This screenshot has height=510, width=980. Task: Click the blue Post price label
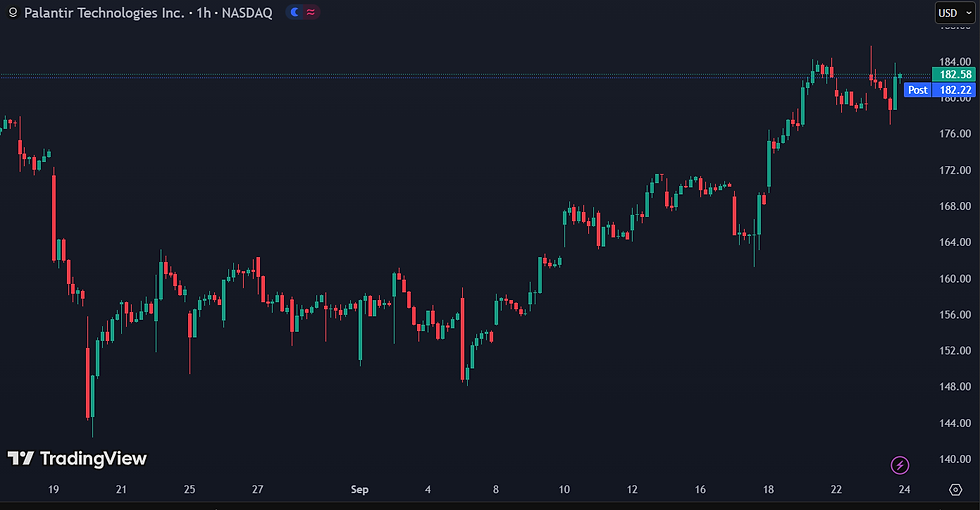pos(918,90)
